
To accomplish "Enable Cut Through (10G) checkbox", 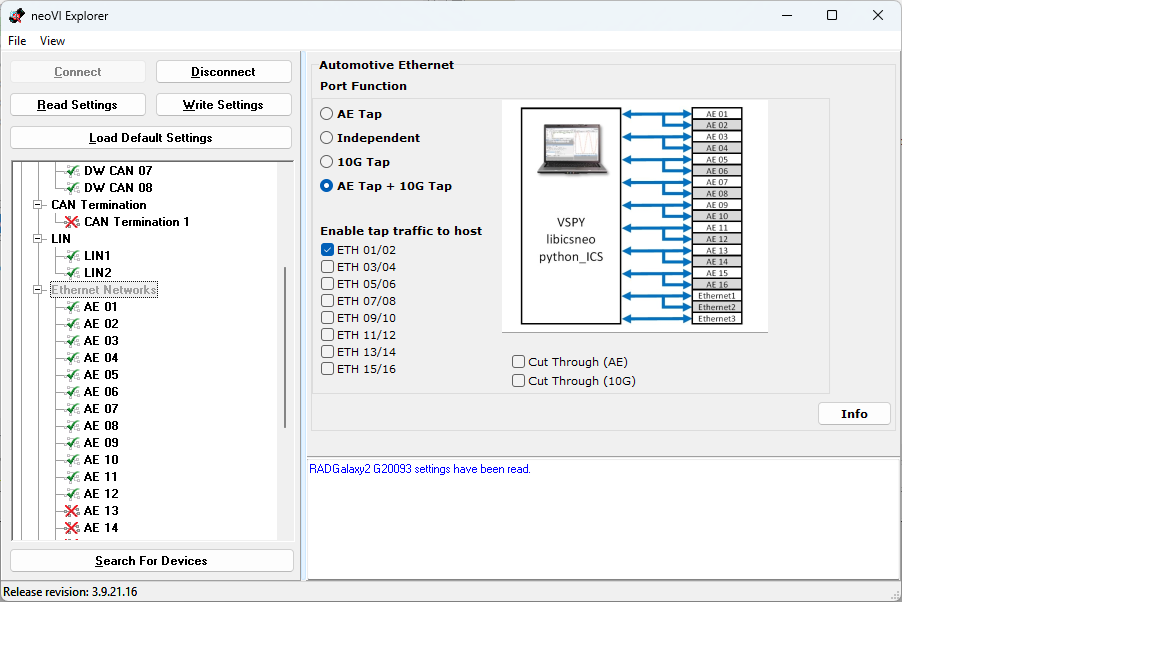I will coord(518,381).
